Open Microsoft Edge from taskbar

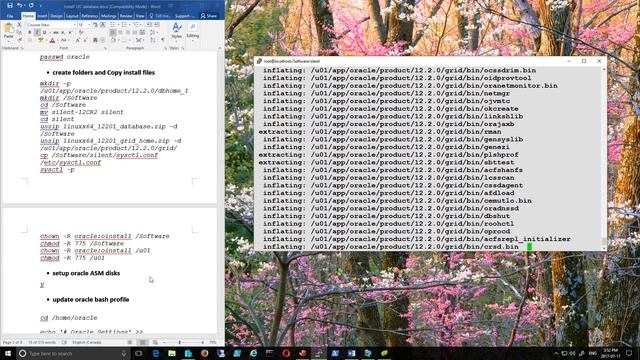click(156, 353)
